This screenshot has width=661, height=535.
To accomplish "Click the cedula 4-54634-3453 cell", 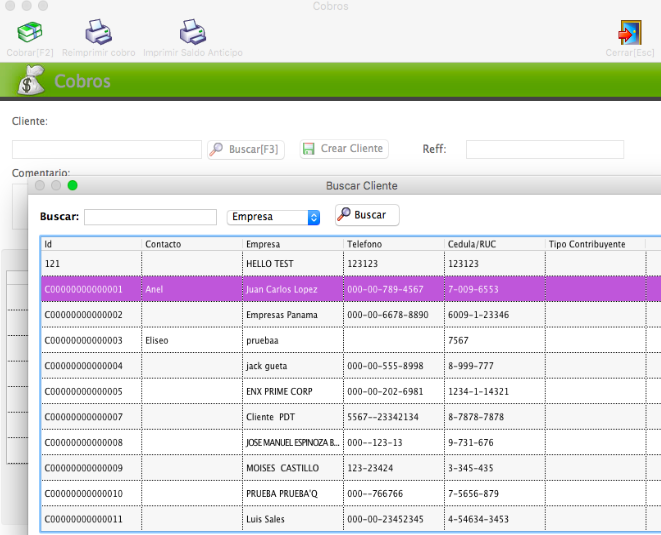I will point(494,519).
